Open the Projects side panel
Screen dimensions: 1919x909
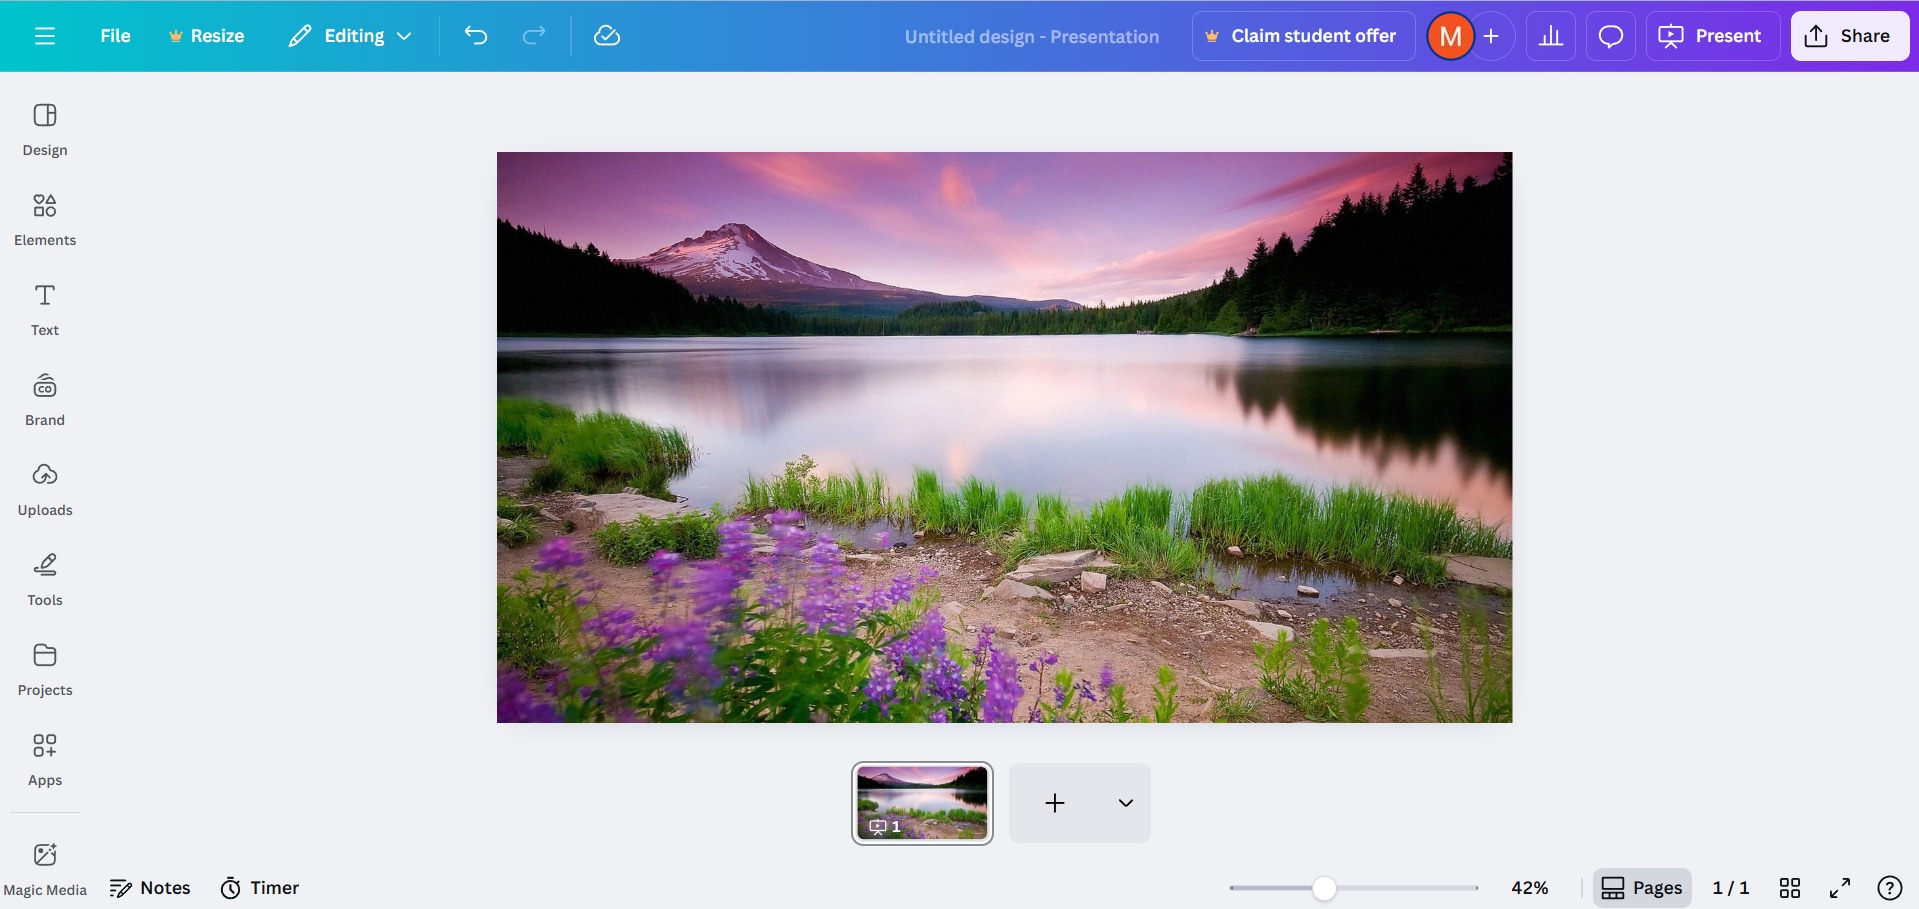click(45, 670)
